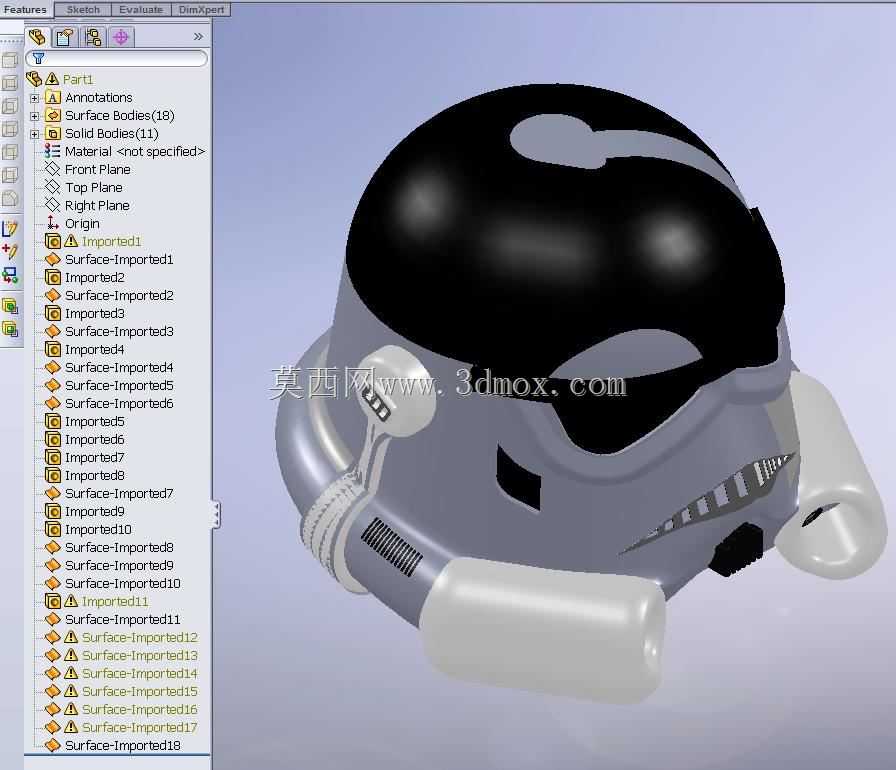
Task: Click the panel collapse handle on splitter
Action: pyautogui.click(x=216, y=514)
